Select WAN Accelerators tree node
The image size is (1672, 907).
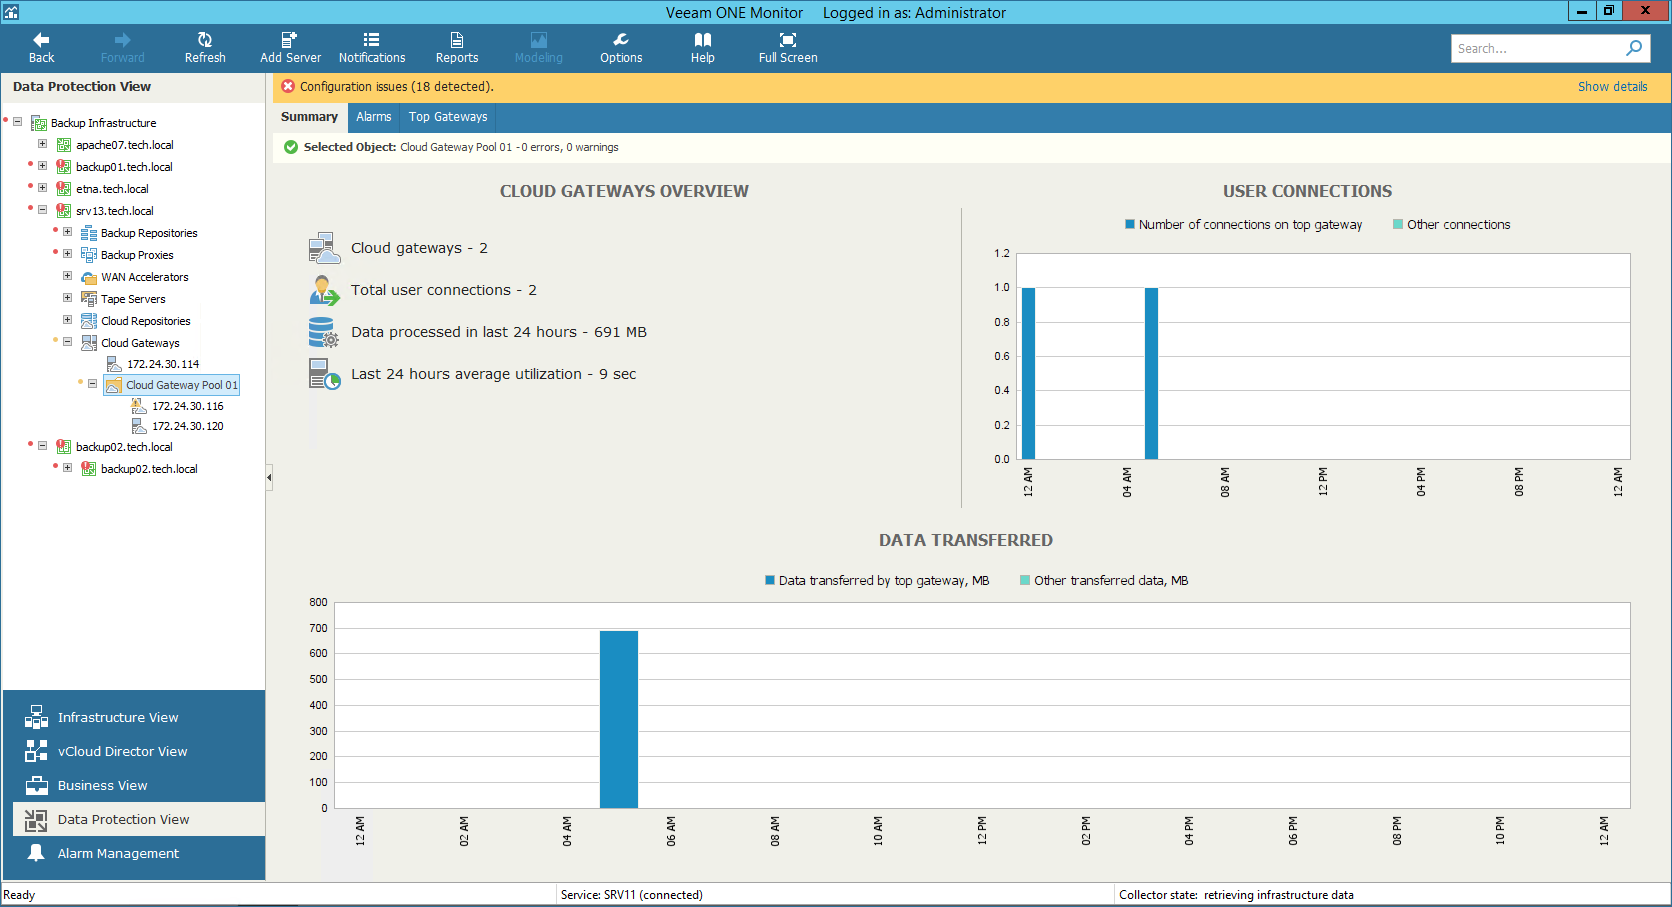[144, 277]
